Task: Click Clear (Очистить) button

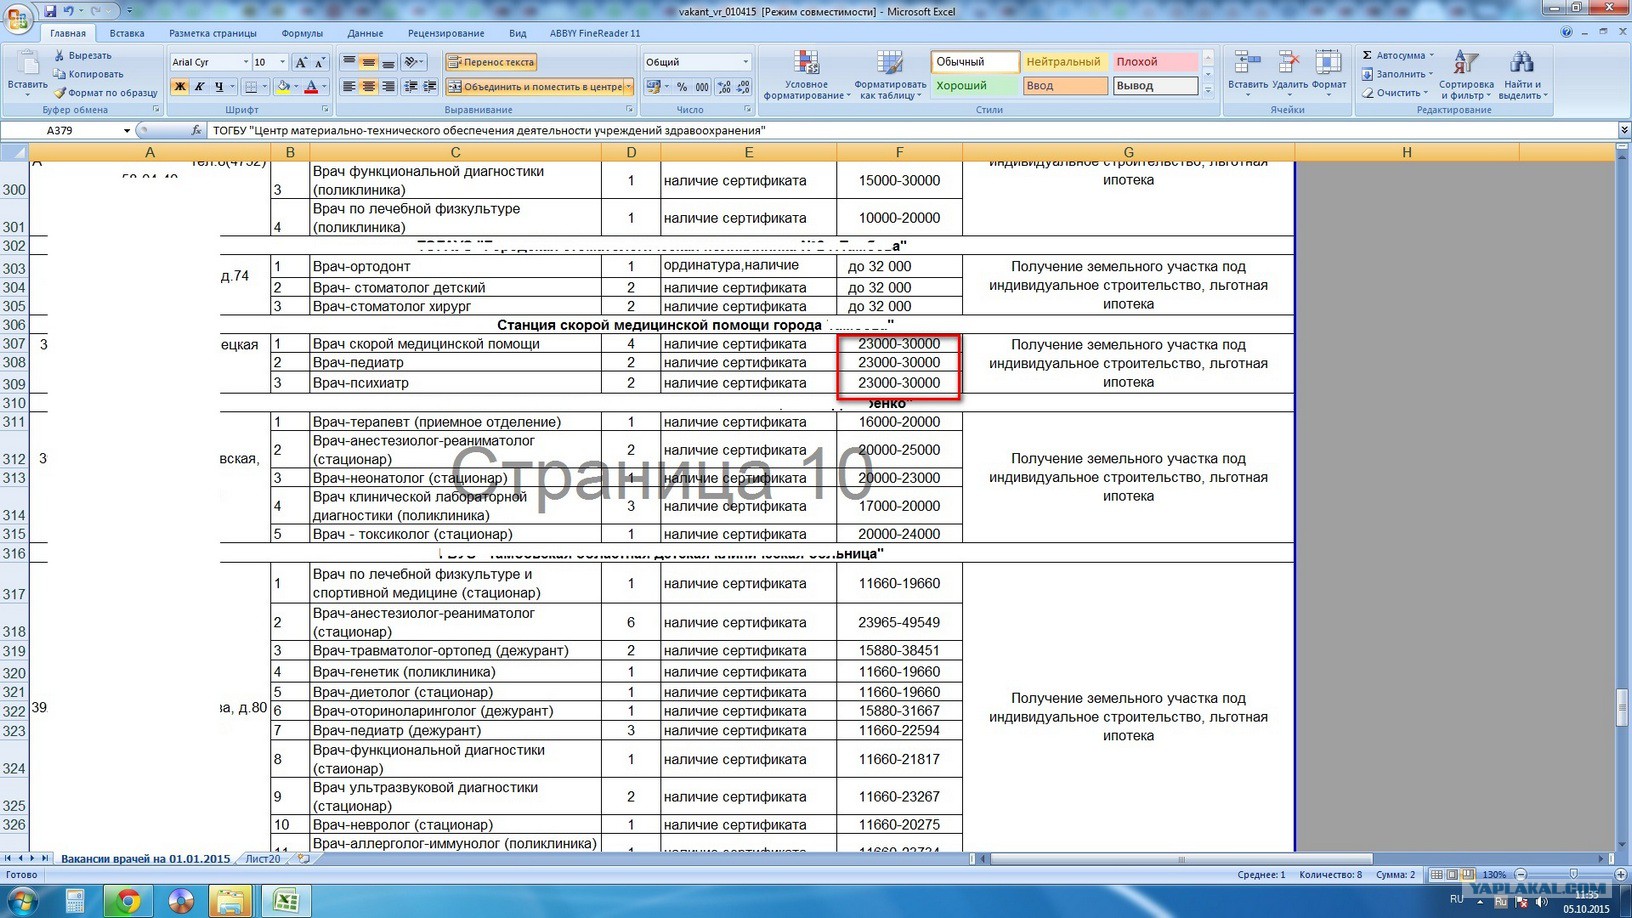Action: [x=1394, y=92]
